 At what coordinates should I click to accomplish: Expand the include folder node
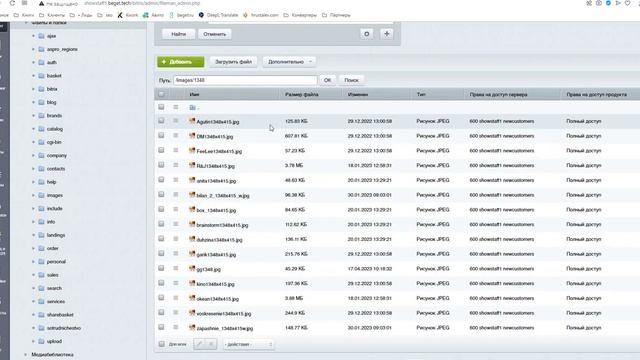[33, 209]
